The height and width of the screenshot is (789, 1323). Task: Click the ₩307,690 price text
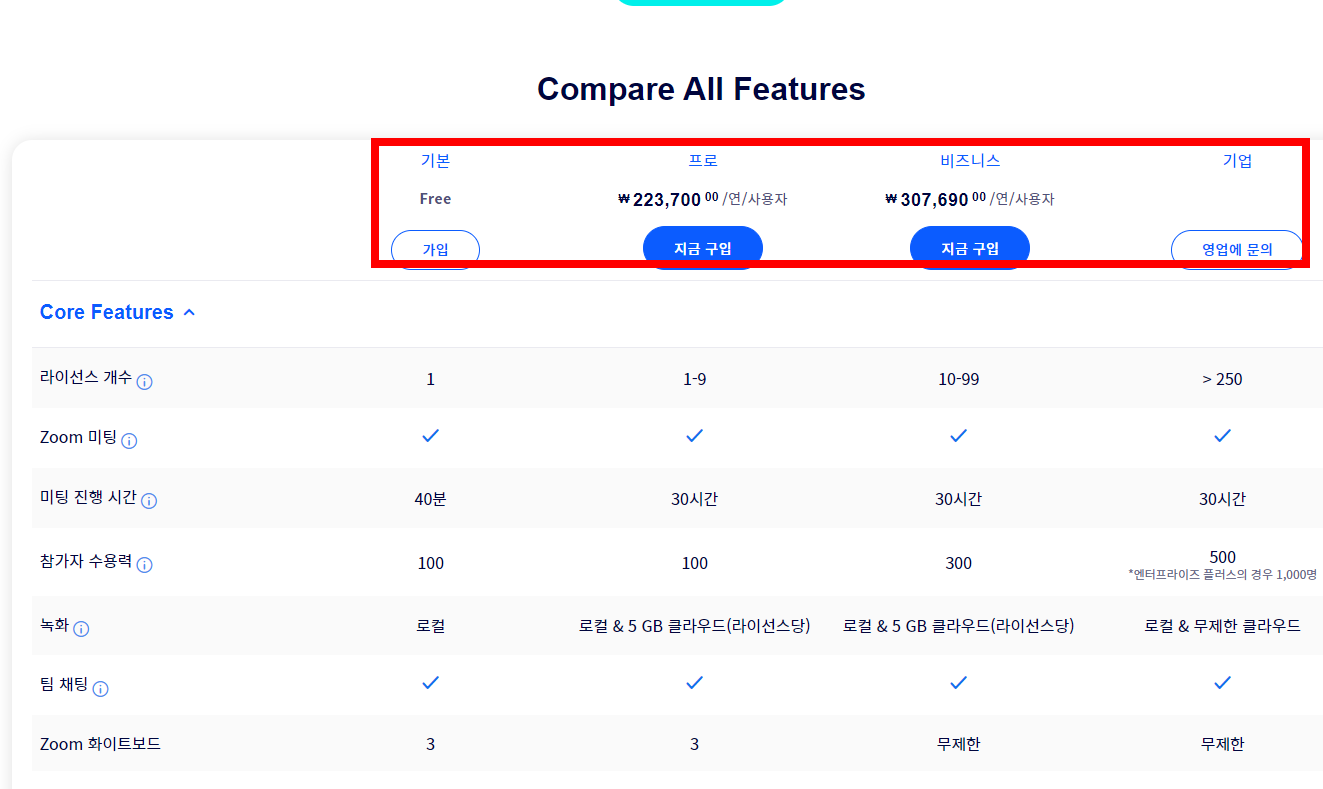[x=935, y=199]
